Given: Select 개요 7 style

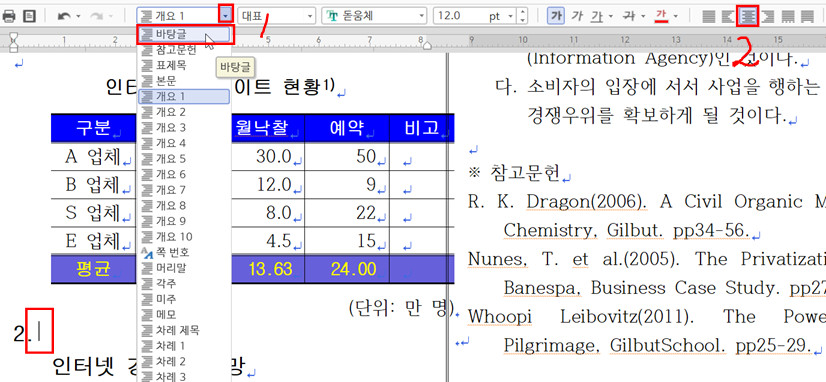Looking at the screenshot, I should [184, 190].
